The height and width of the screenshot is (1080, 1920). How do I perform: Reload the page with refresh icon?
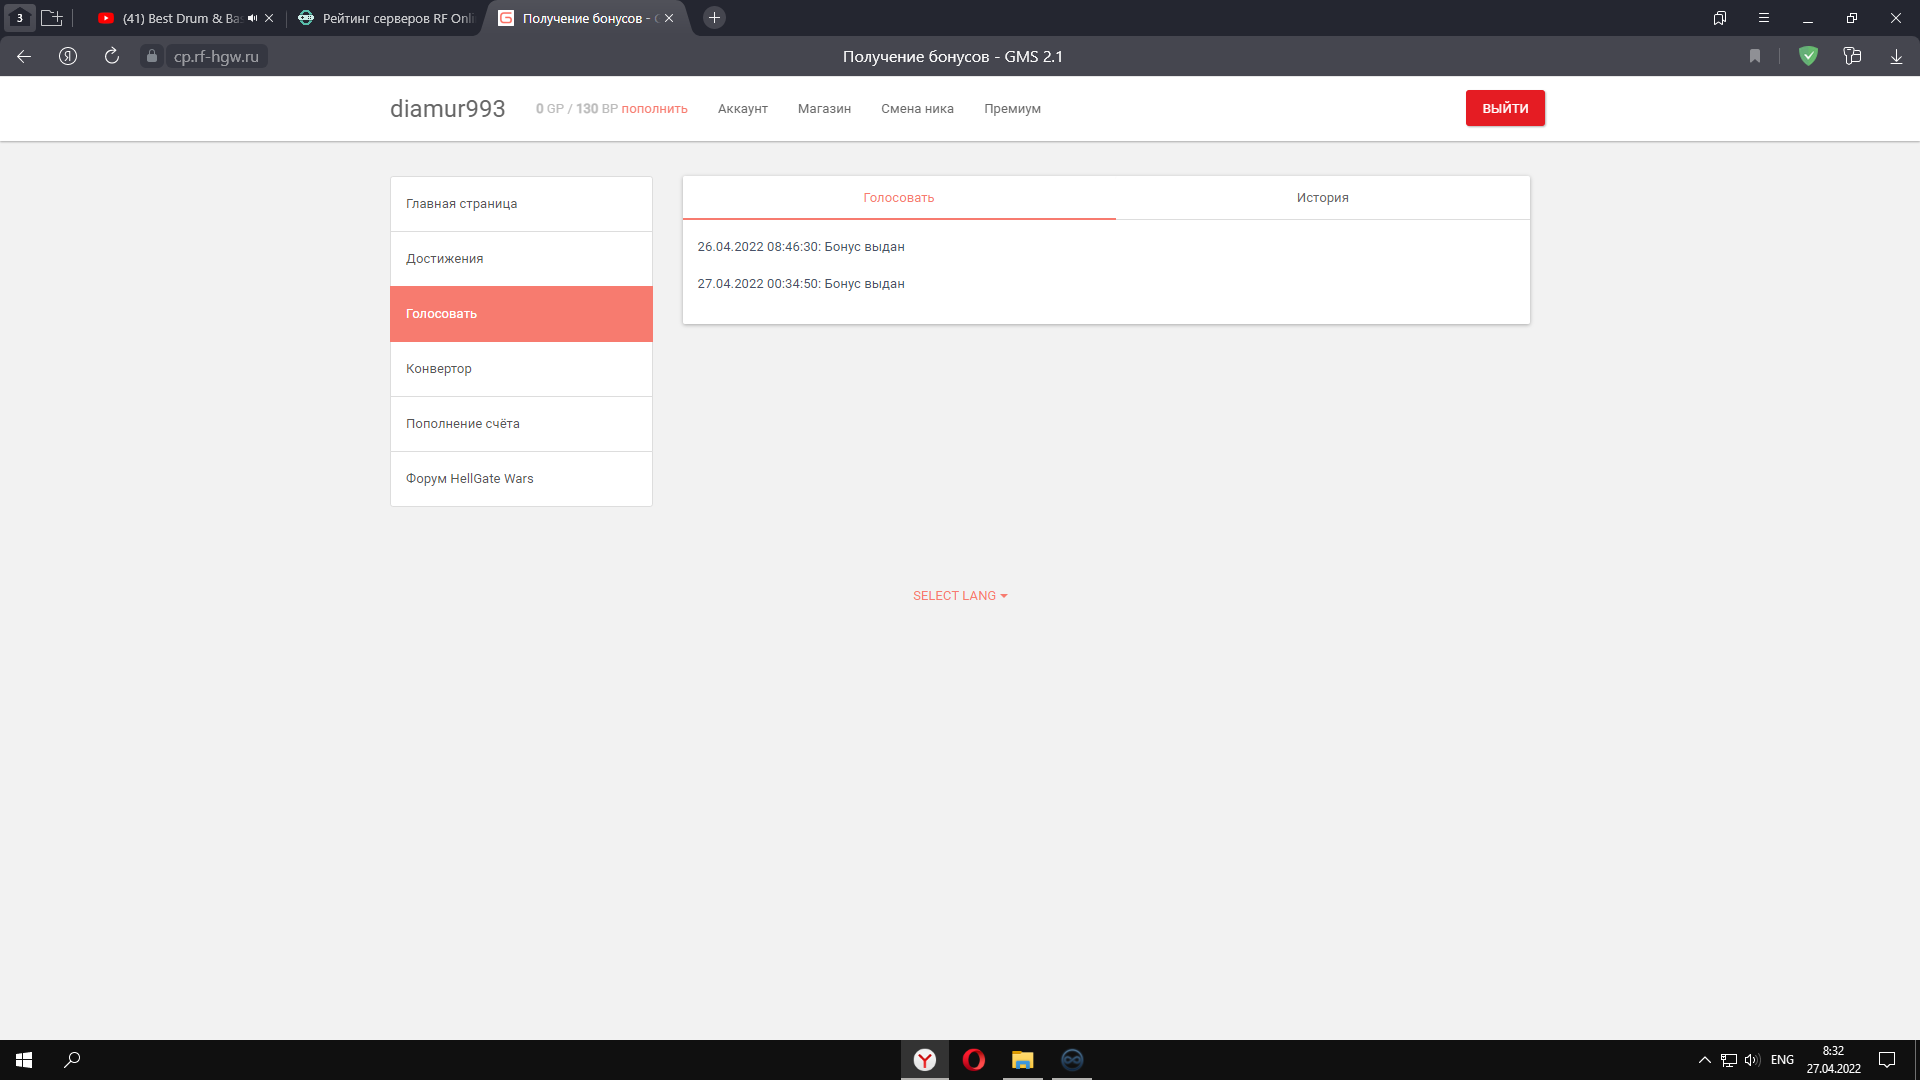112,56
